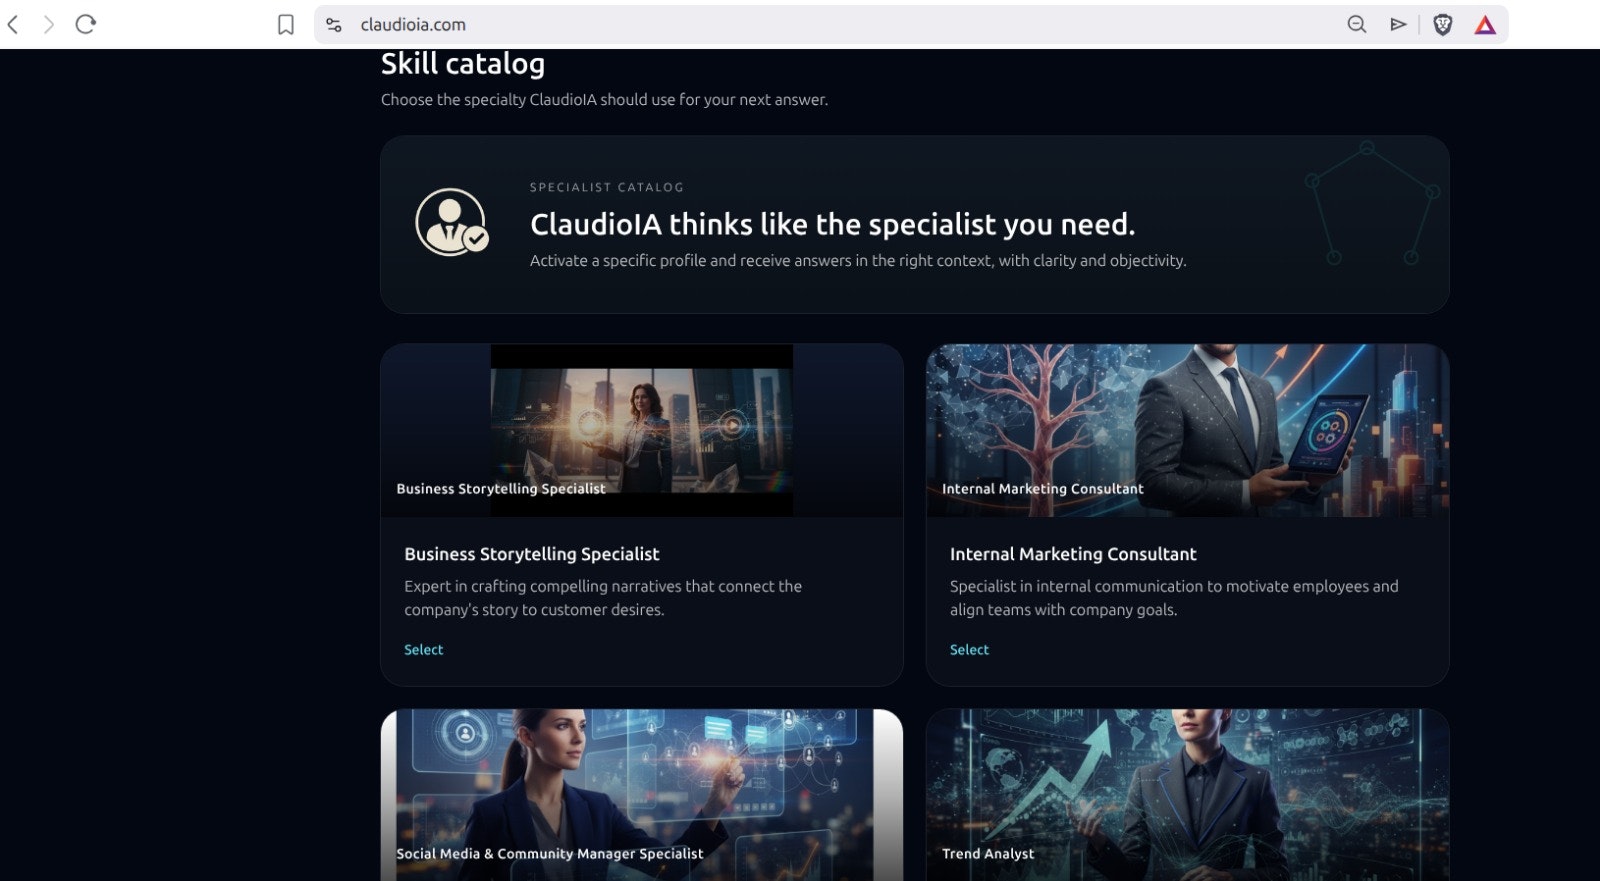Viewport: 1600px width, 881px height.
Task: Click the 'Specialist in internal communication' description
Action: point(1174,598)
